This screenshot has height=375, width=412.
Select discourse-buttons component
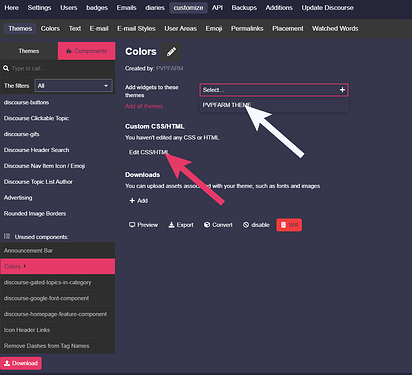58,102
